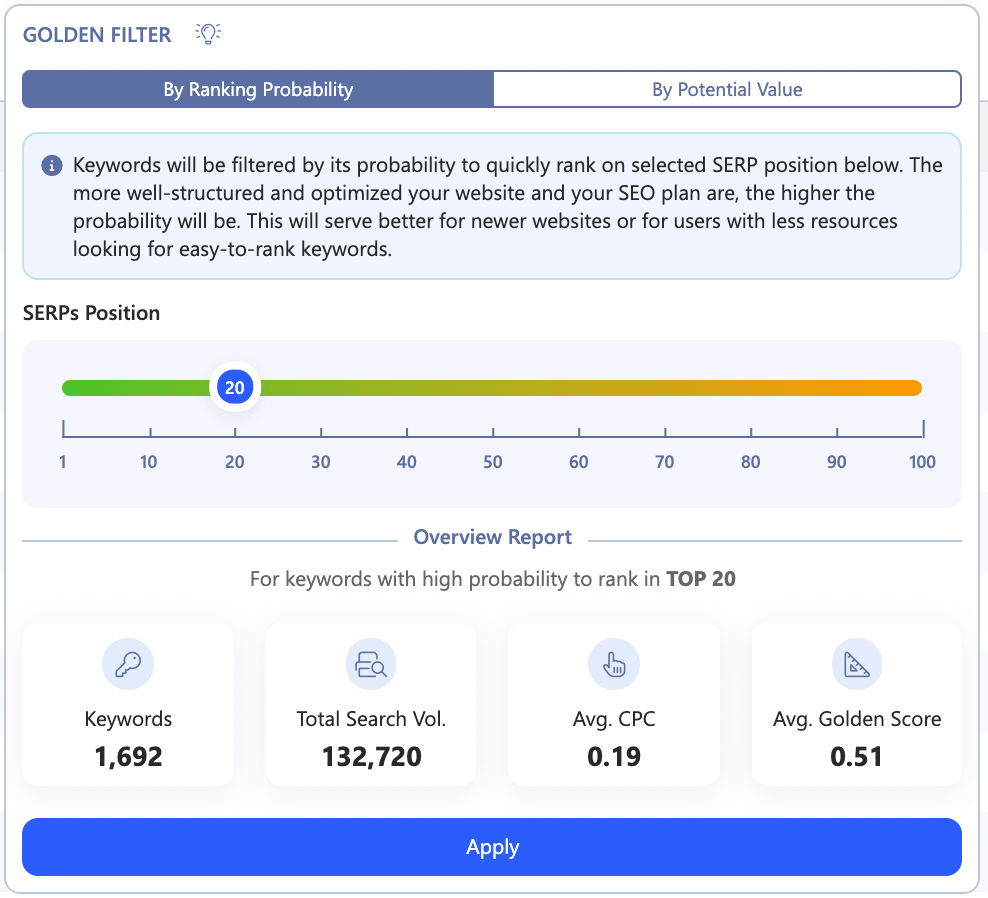Screen dimensions: 988x898
Task: Click the GOLDEN FILTER heading
Action: click(x=96, y=34)
